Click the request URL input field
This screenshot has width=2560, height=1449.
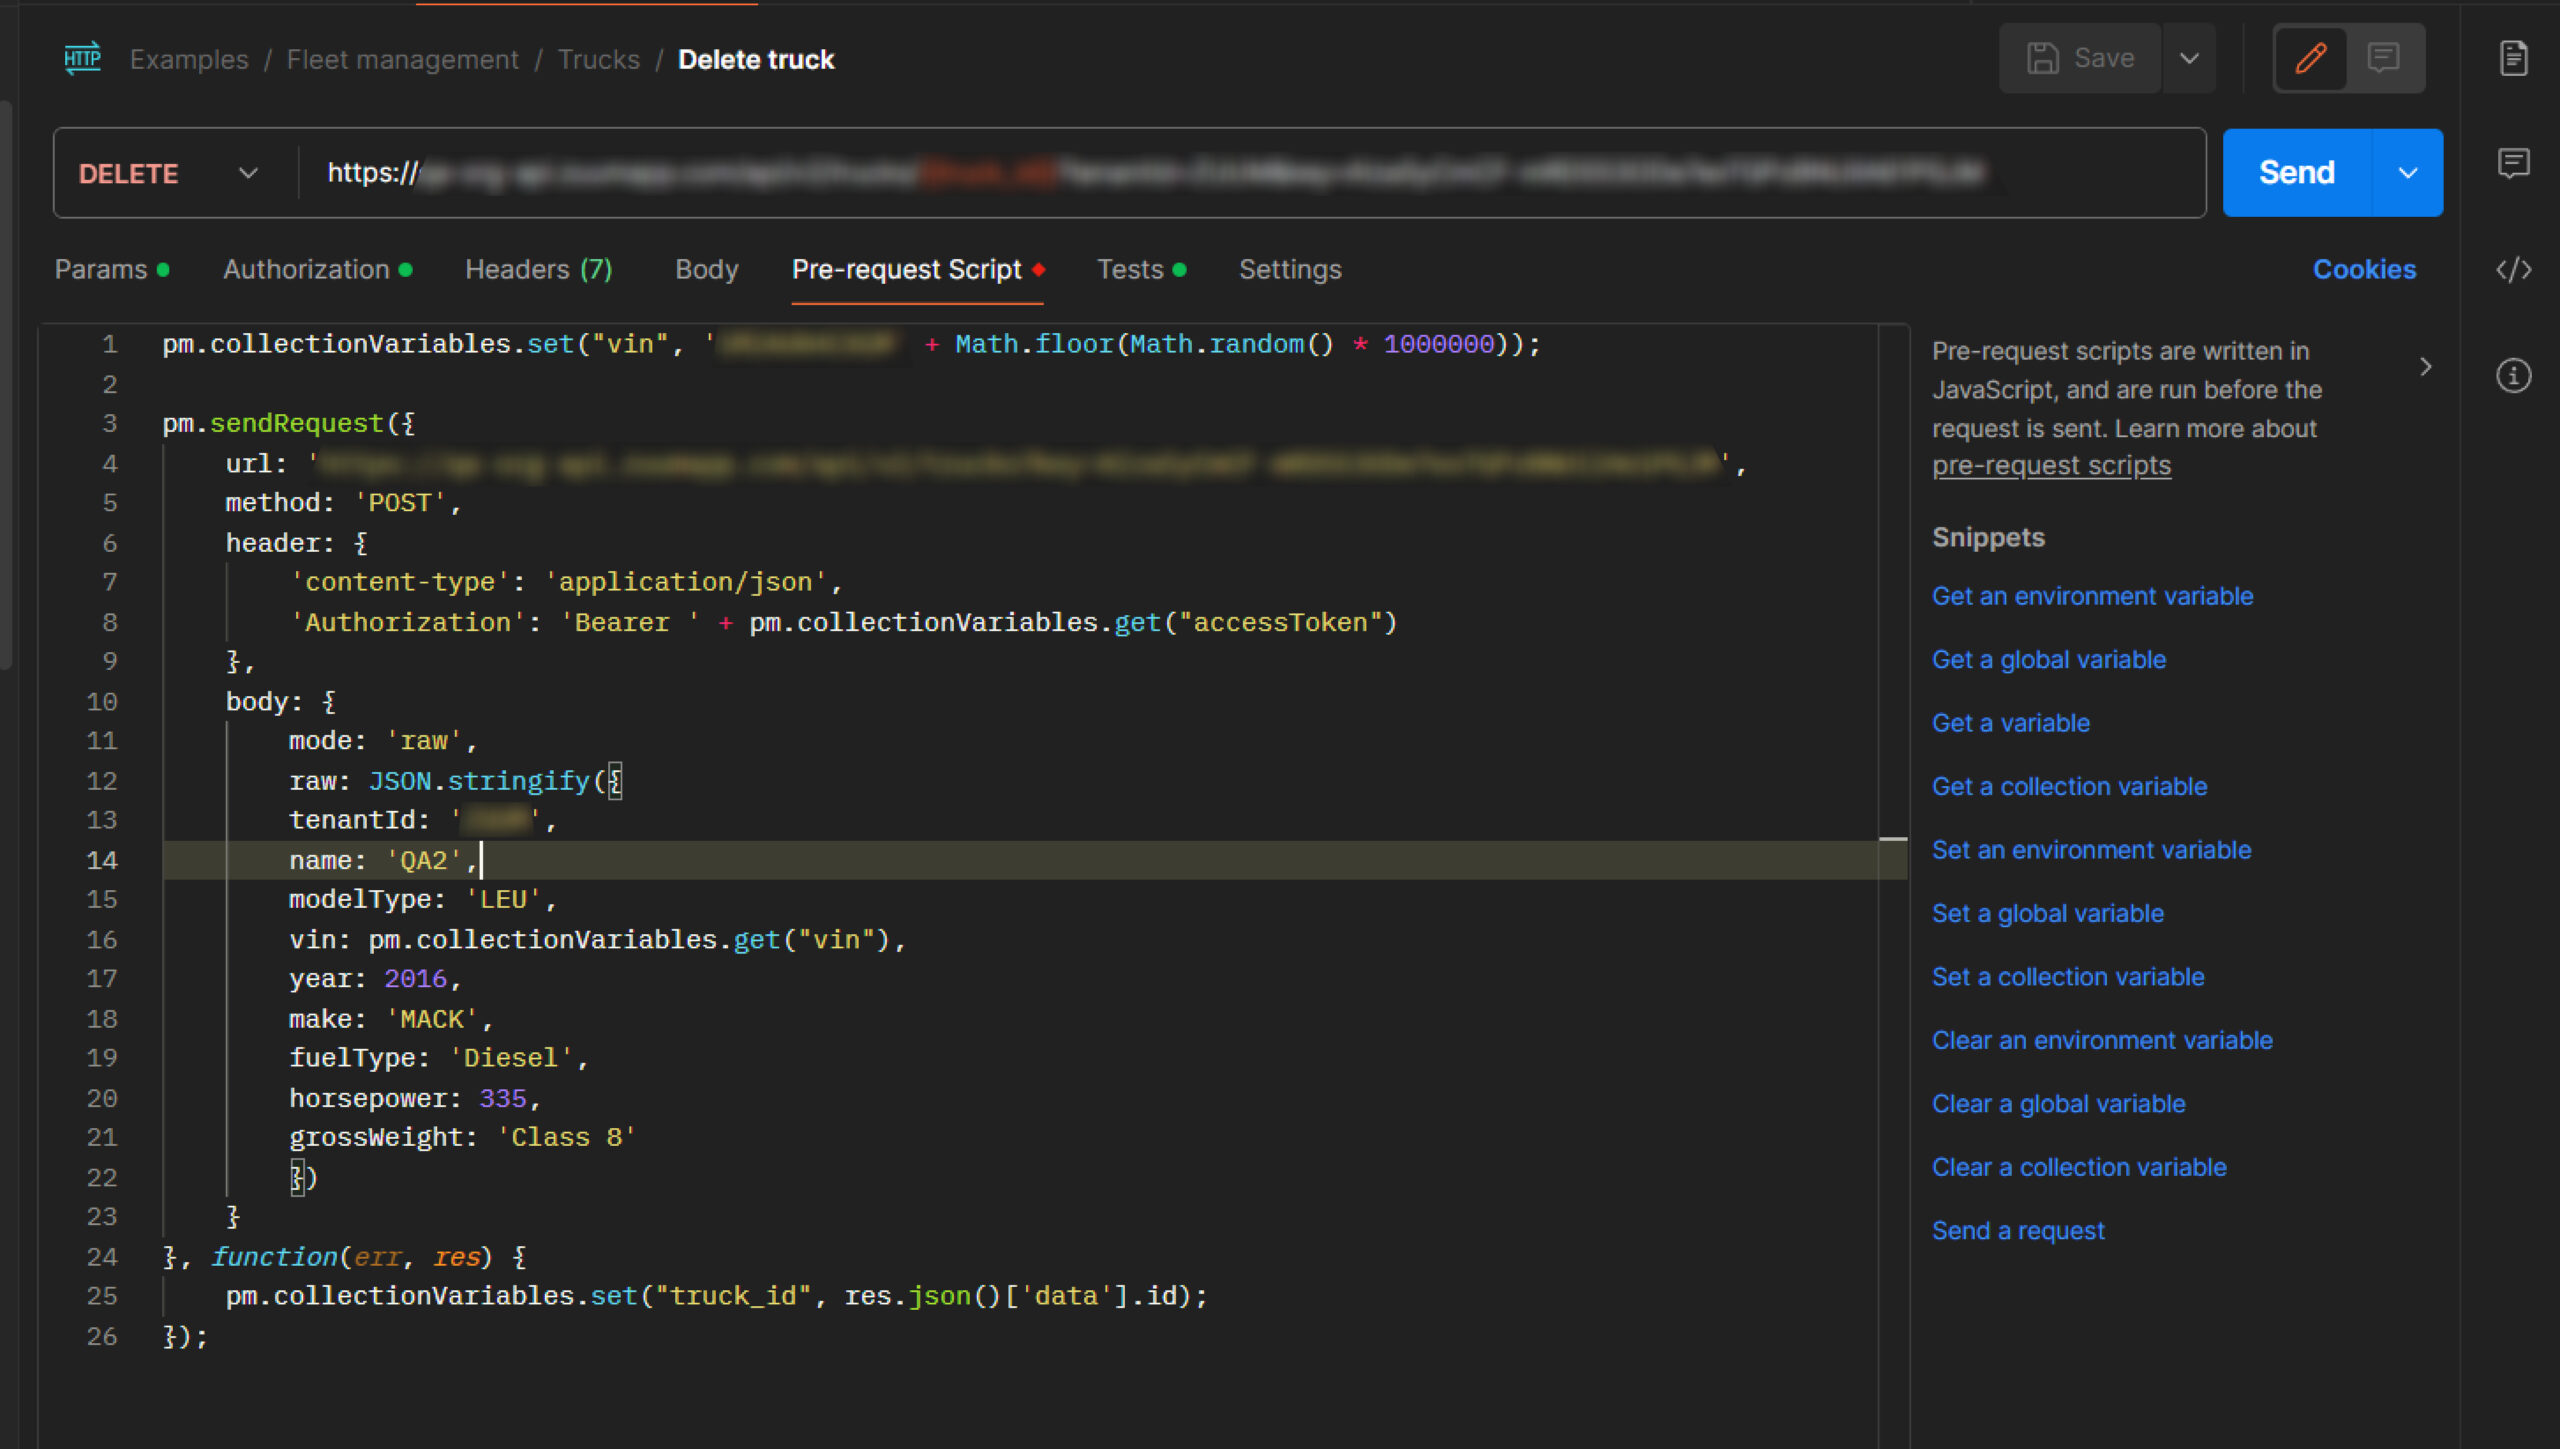[x=1200, y=173]
